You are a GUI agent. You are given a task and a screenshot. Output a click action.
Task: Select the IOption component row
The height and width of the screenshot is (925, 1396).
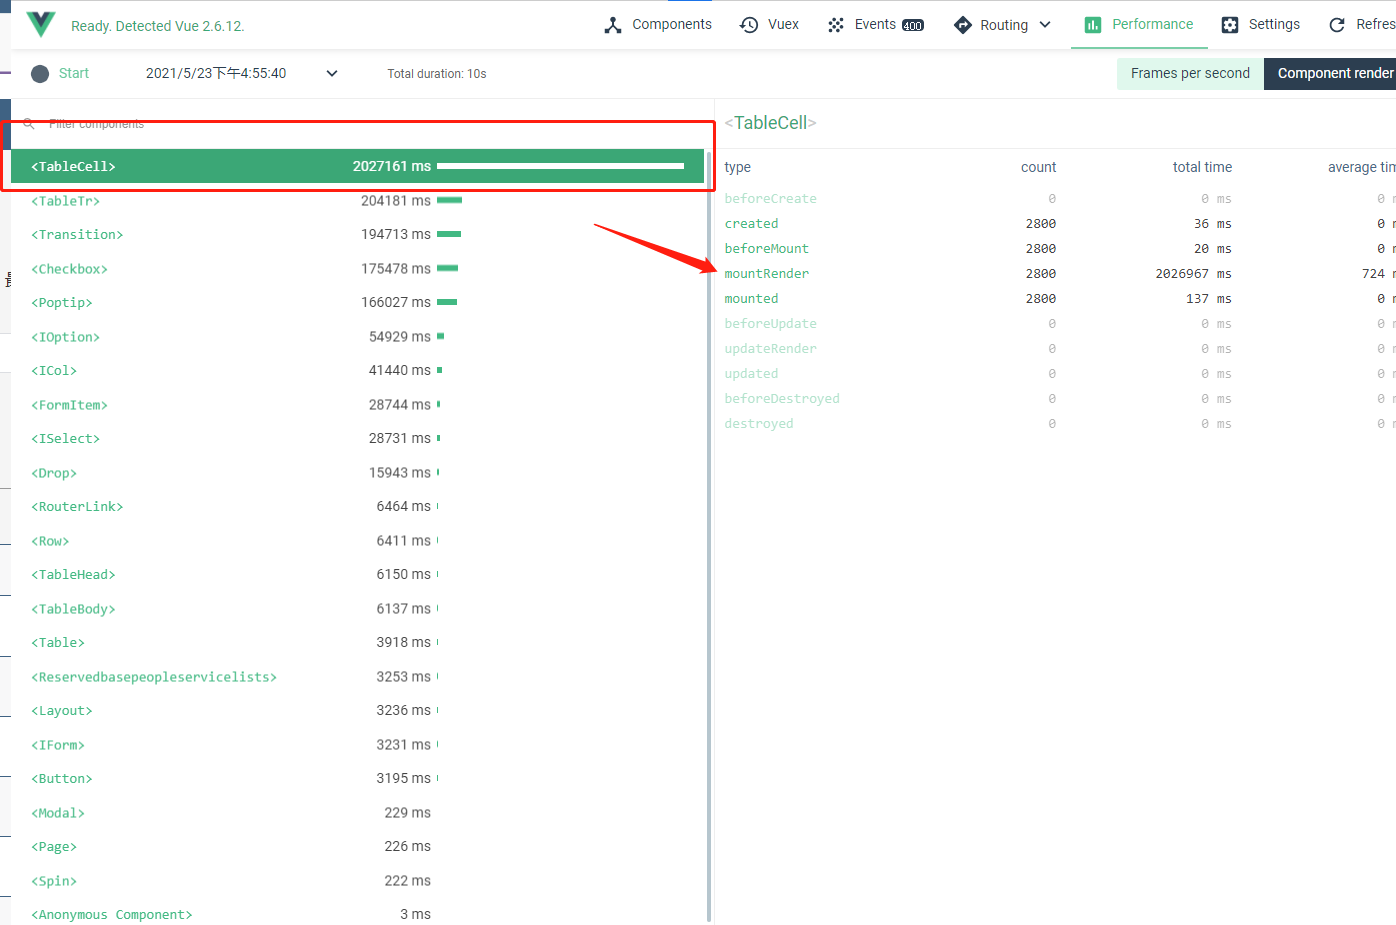click(357, 337)
